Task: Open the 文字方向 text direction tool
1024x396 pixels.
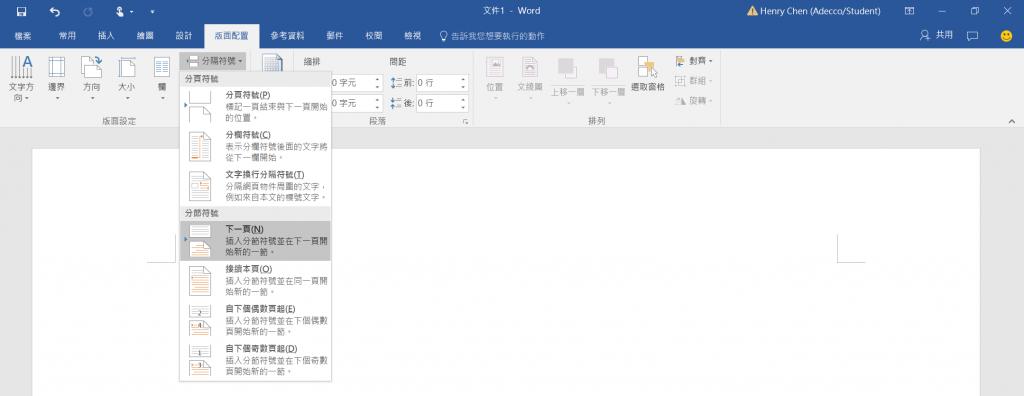Action: [x=22, y=79]
